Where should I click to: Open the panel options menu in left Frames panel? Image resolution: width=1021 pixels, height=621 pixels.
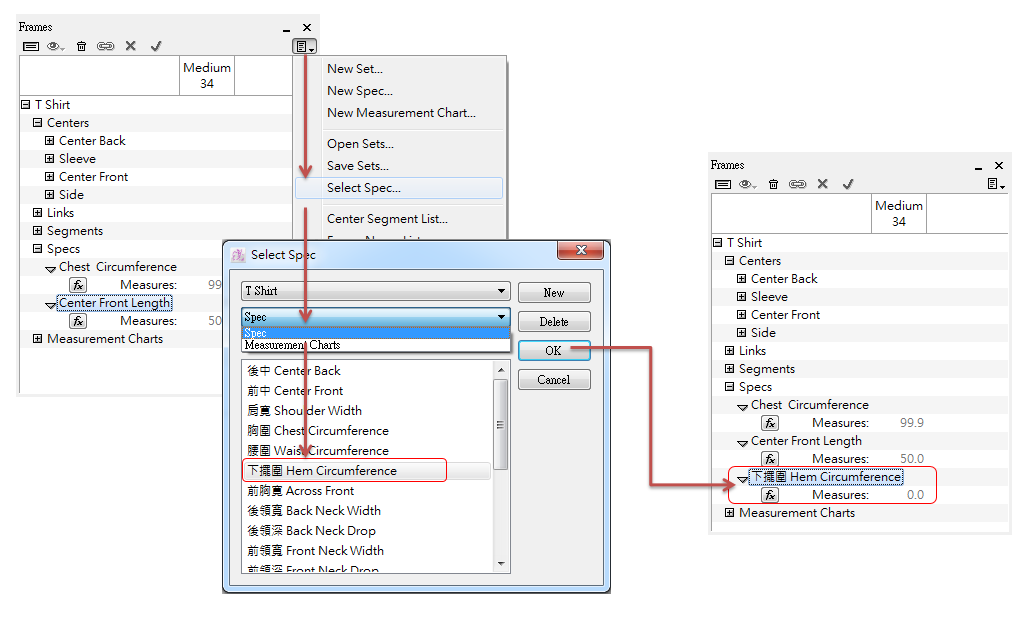(304, 46)
